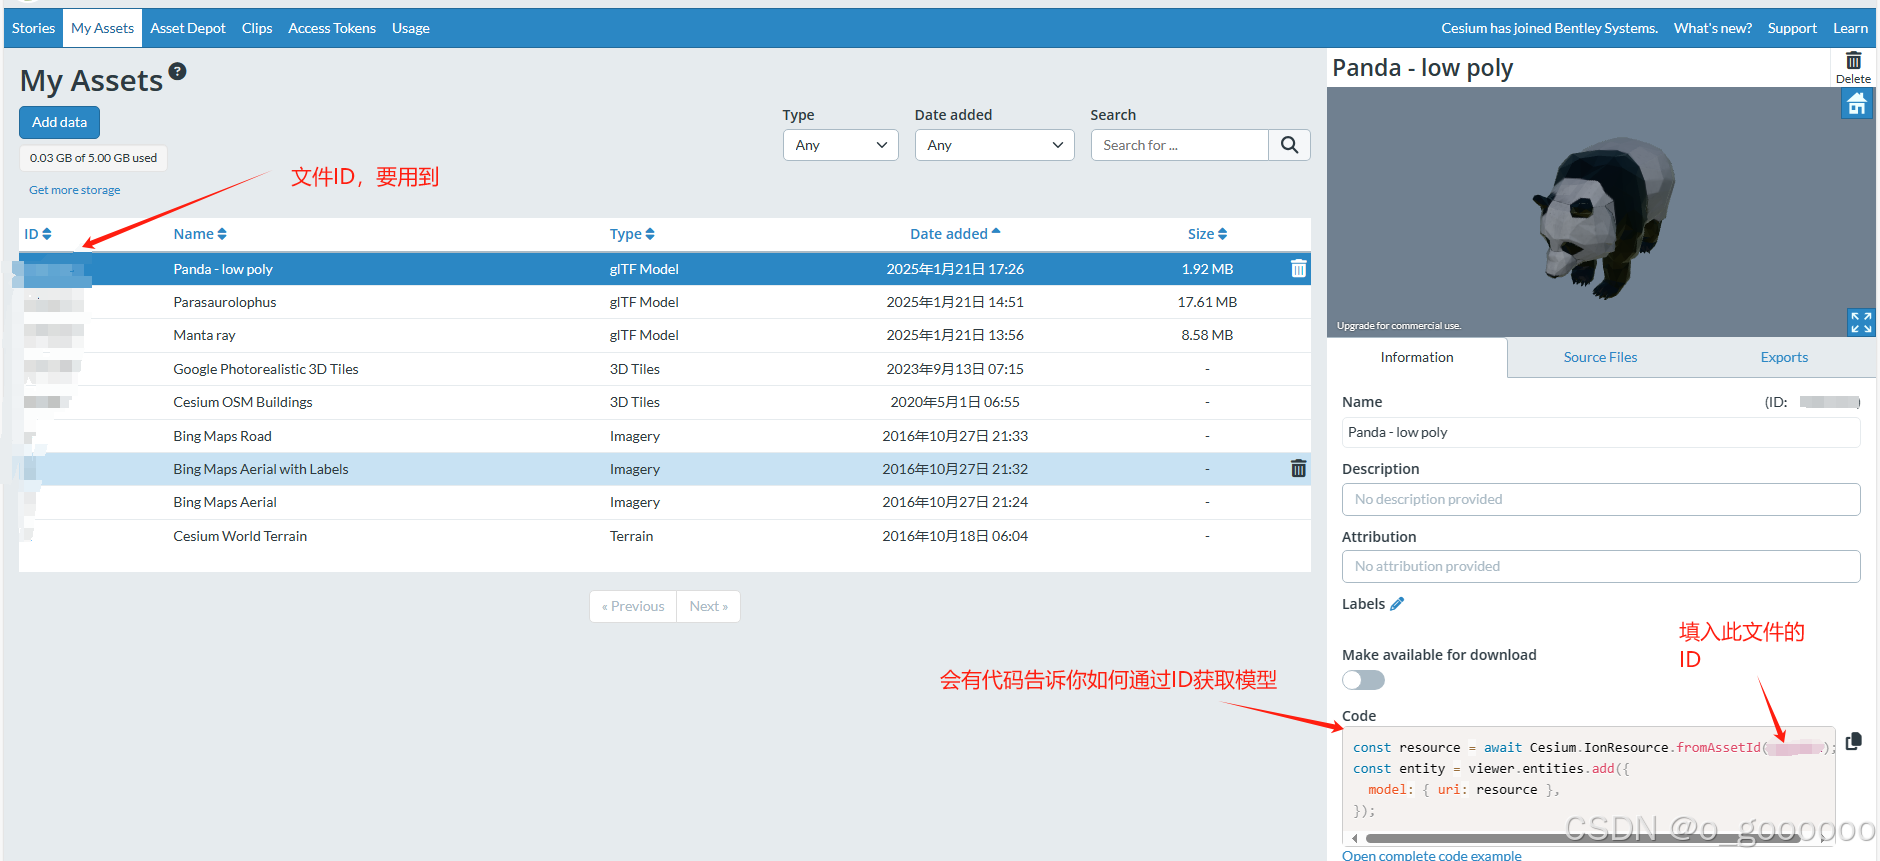This screenshot has width=1880, height=861.
Task: Select the Cesium World Terrain row
Action: coord(665,536)
